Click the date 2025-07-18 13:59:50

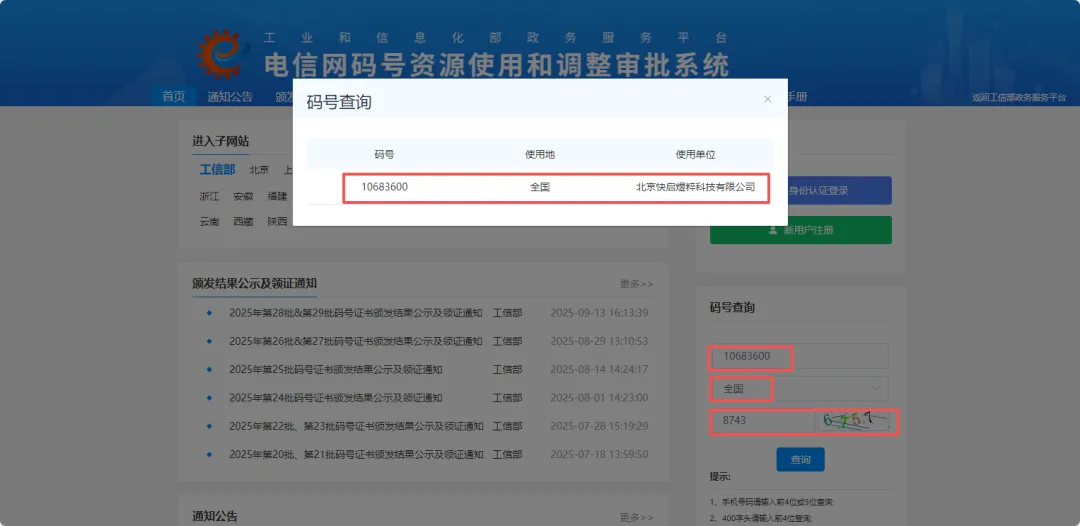point(599,454)
